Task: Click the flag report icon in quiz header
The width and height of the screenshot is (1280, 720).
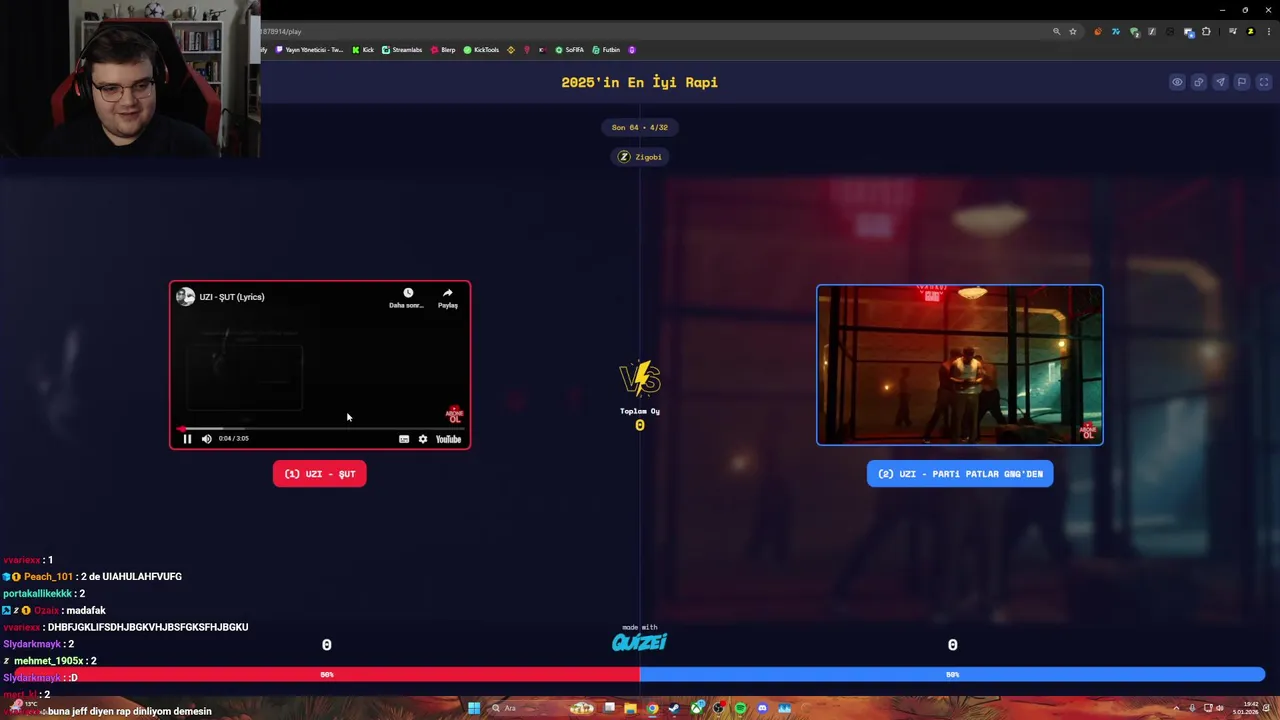Action: (1242, 82)
